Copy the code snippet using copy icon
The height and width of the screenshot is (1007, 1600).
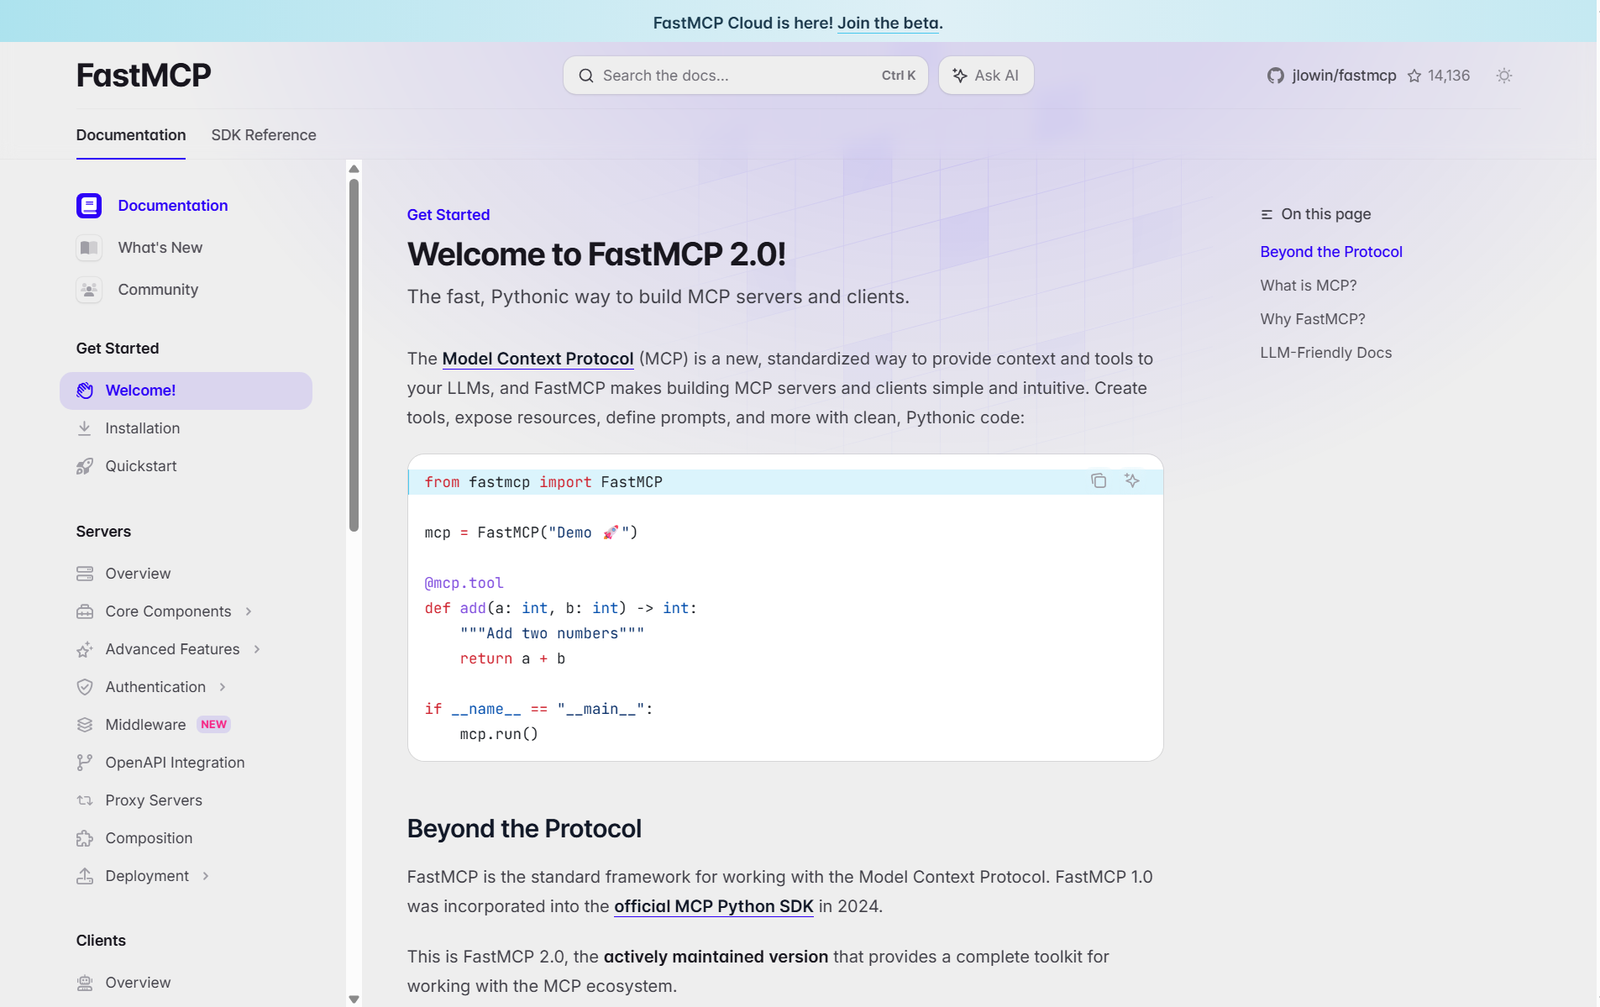tap(1098, 481)
